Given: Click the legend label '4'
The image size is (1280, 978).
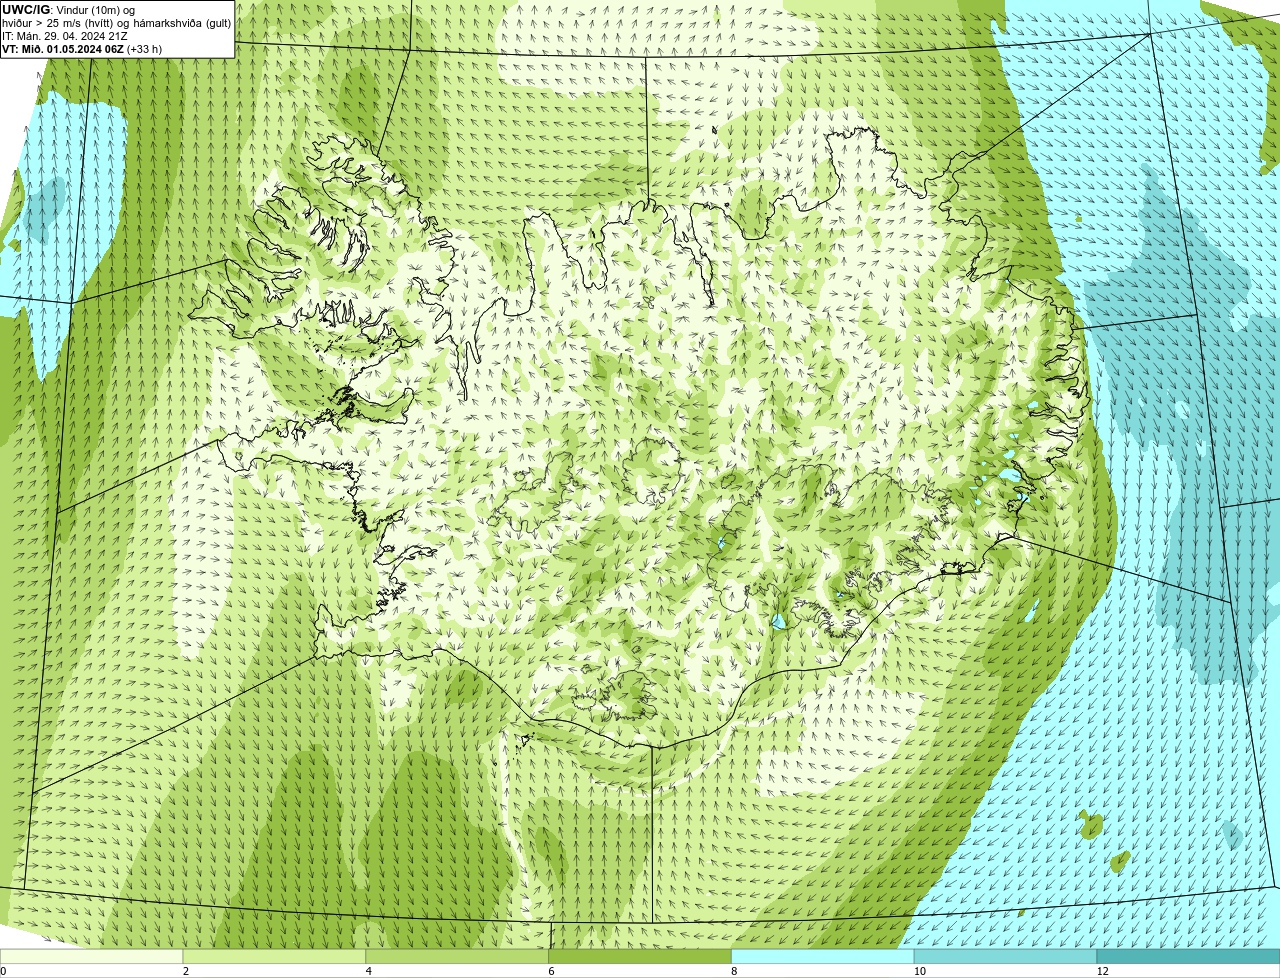Looking at the screenshot, I should click(369, 971).
